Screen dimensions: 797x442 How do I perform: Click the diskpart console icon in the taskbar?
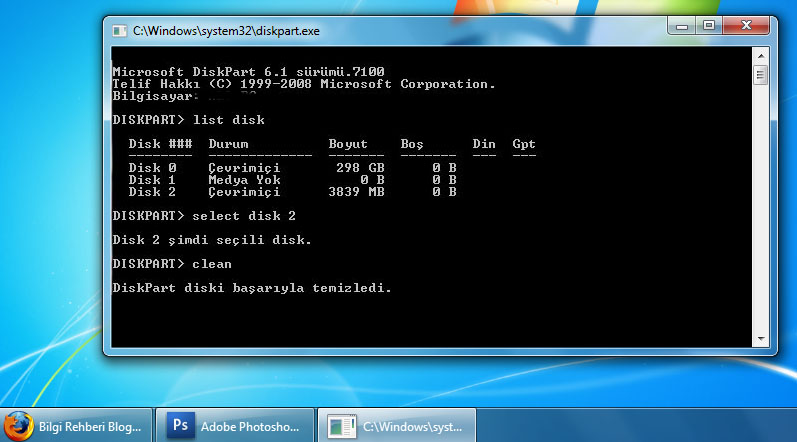[341, 426]
